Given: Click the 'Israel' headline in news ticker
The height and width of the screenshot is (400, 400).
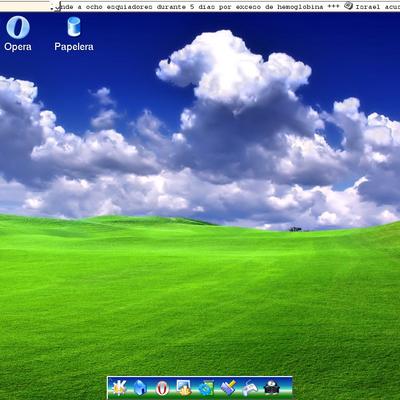Looking at the screenshot, I should click(x=377, y=6).
